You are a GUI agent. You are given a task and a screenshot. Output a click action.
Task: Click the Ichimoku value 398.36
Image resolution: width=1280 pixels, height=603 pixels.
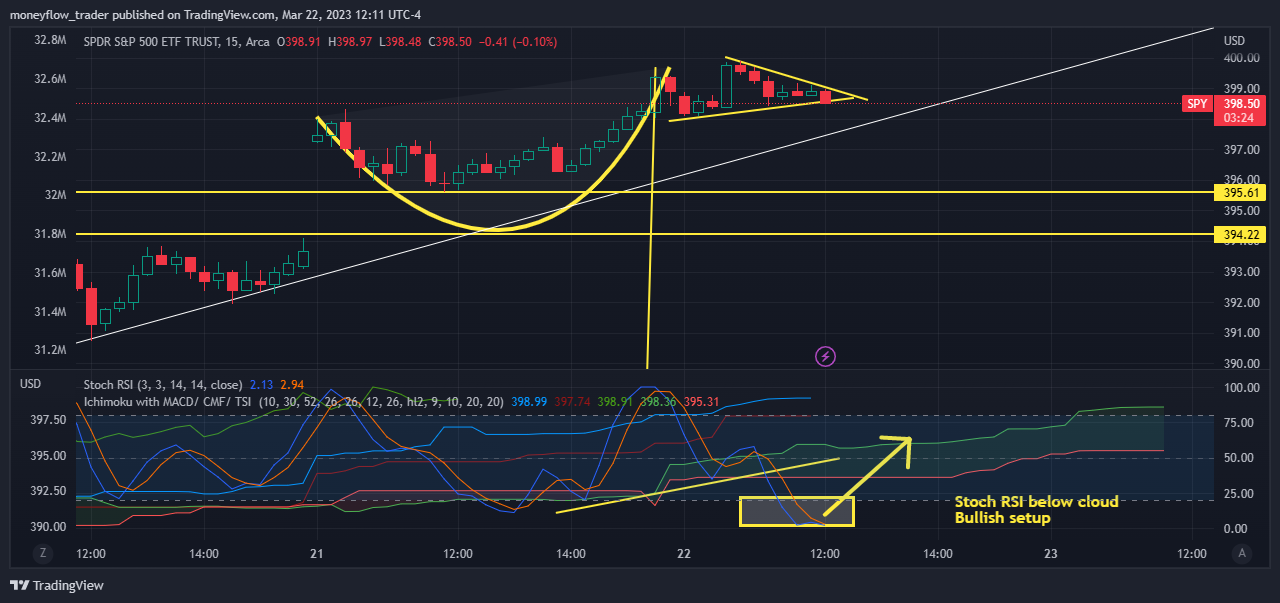657,401
